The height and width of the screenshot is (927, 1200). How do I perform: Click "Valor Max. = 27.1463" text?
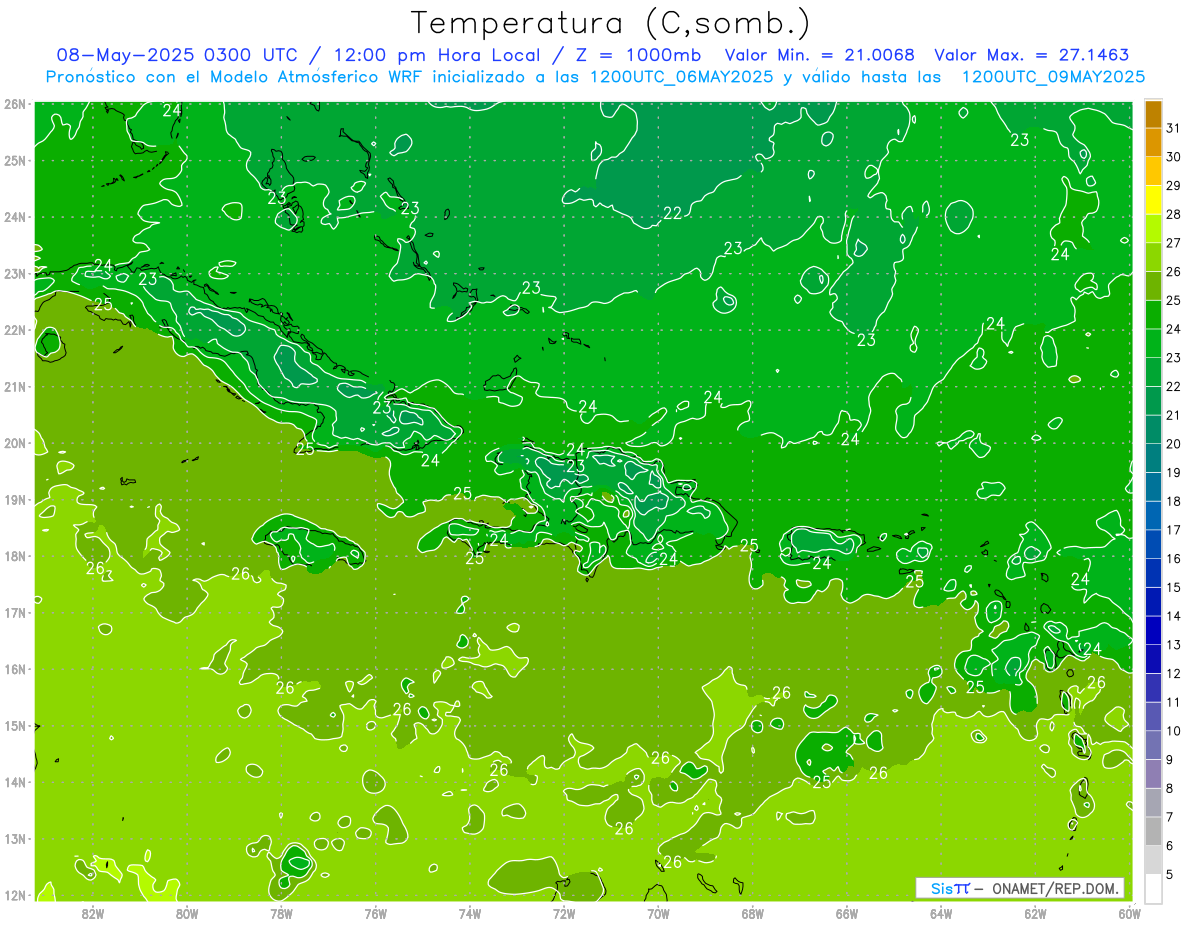pyautogui.click(x=1032, y=55)
